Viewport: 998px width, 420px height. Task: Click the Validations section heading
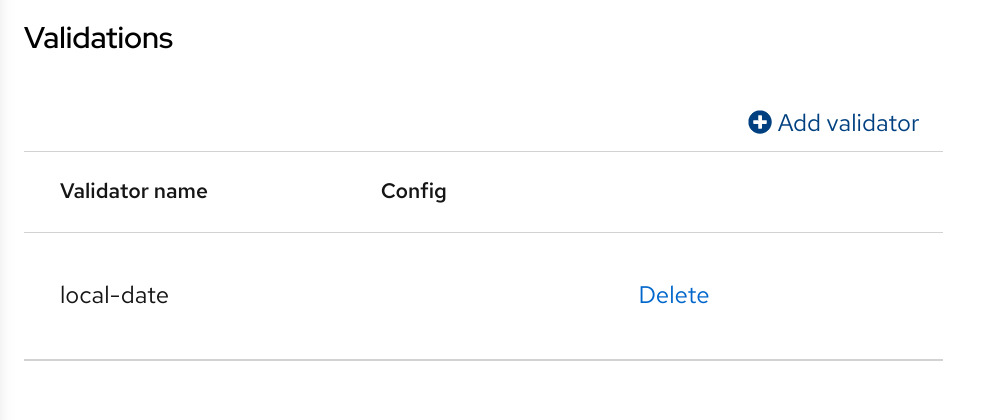(x=98, y=38)
